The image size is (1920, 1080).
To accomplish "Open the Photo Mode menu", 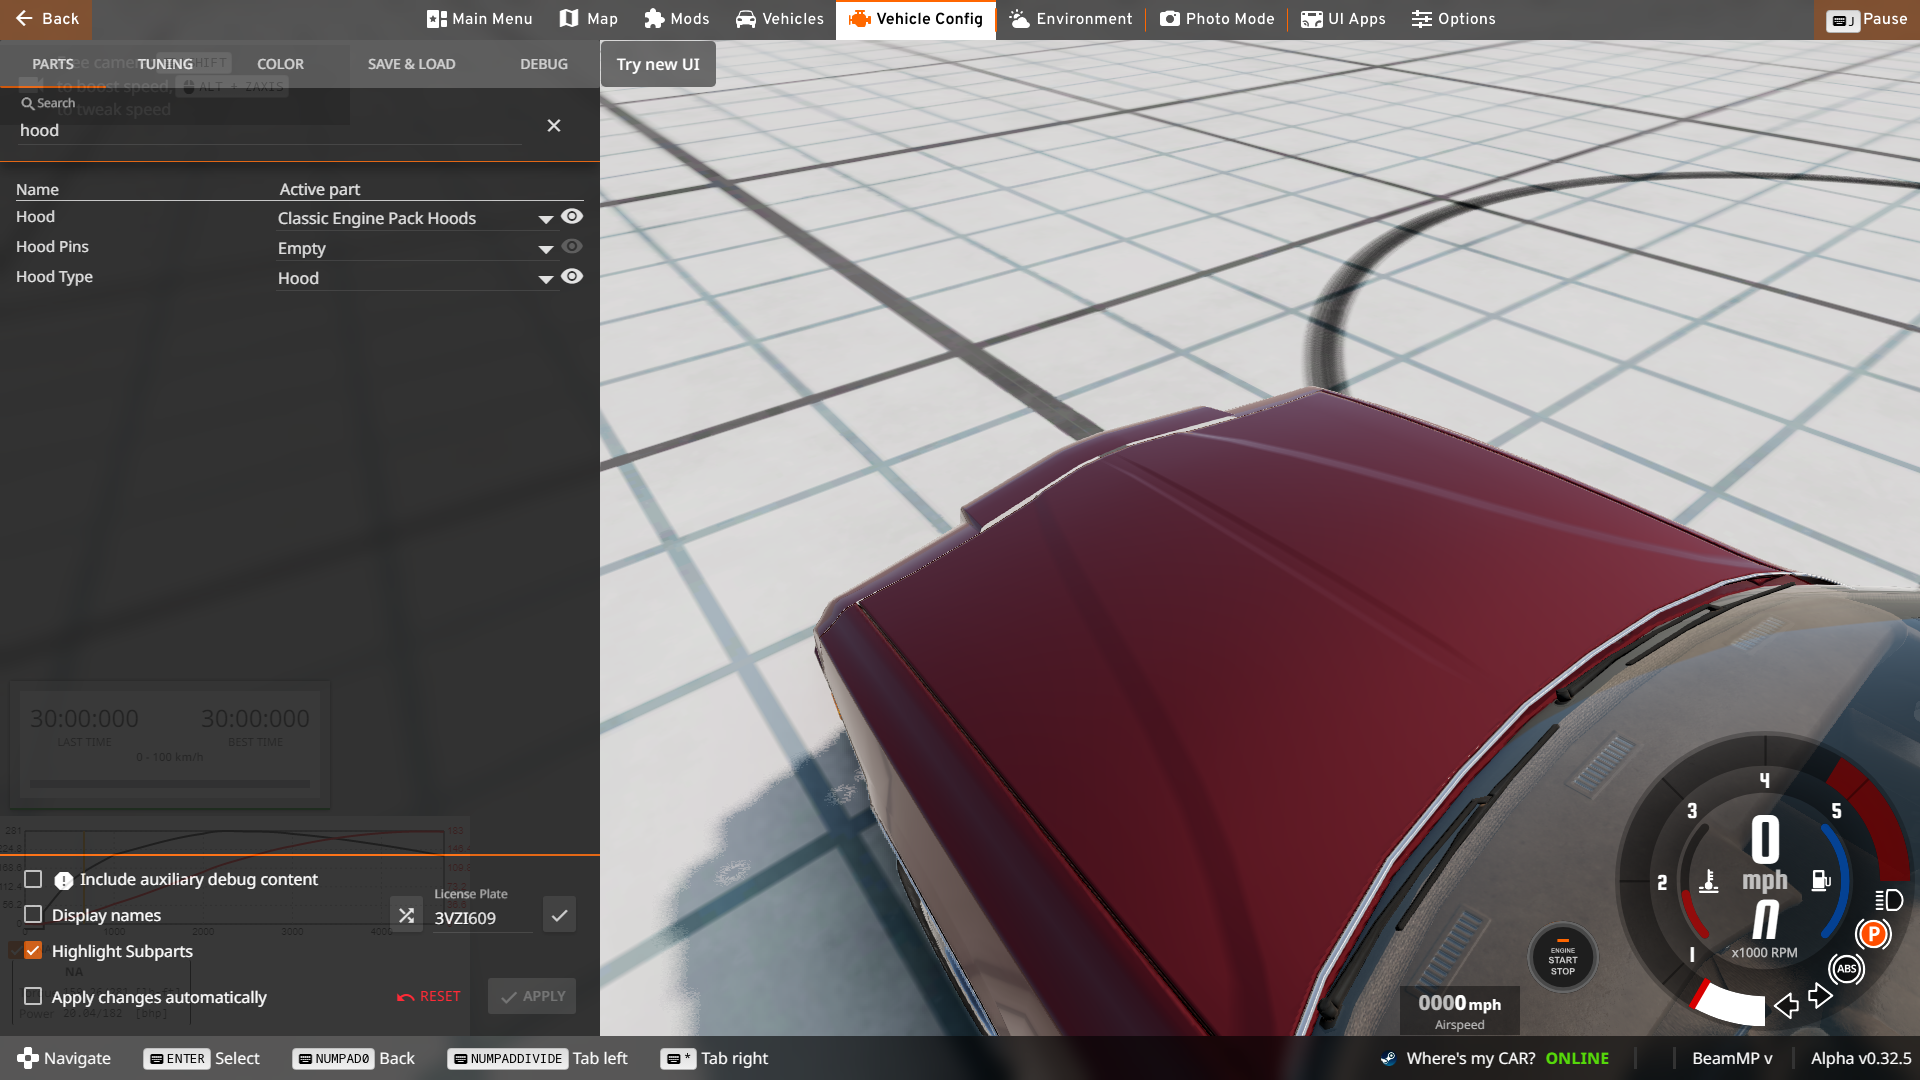I will (1217, 19).
